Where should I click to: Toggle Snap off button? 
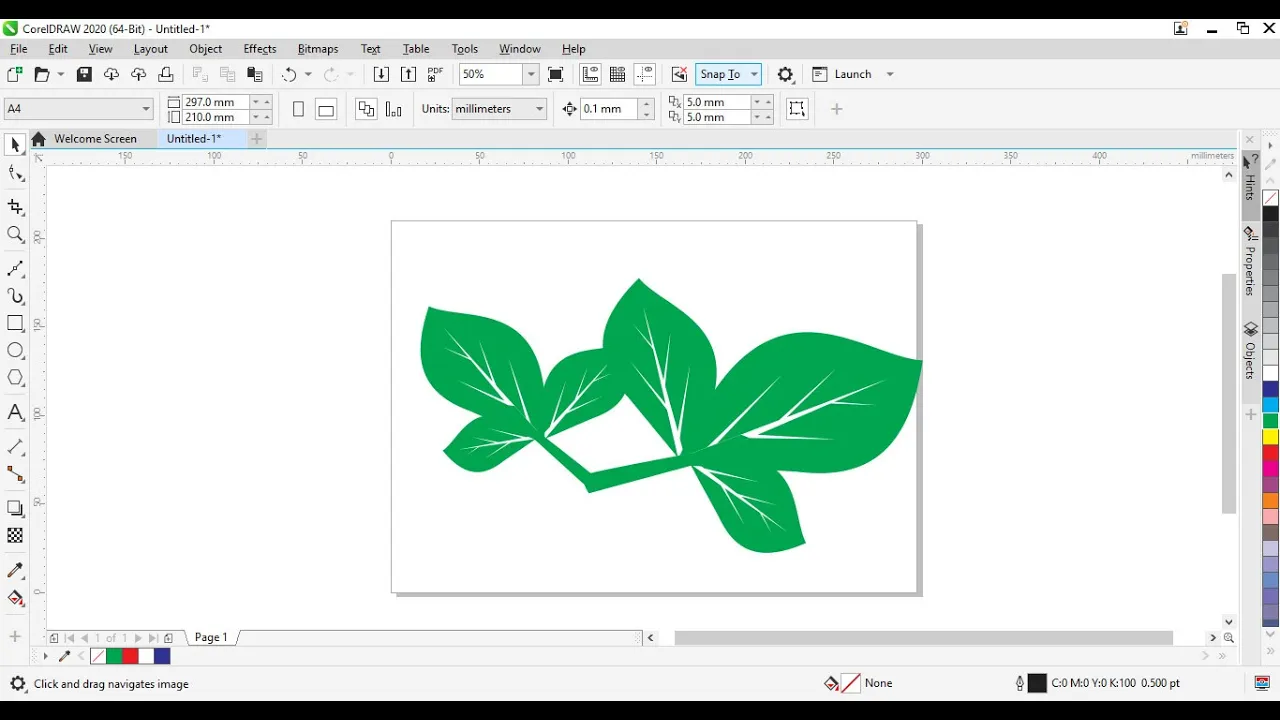coord(679,74)
